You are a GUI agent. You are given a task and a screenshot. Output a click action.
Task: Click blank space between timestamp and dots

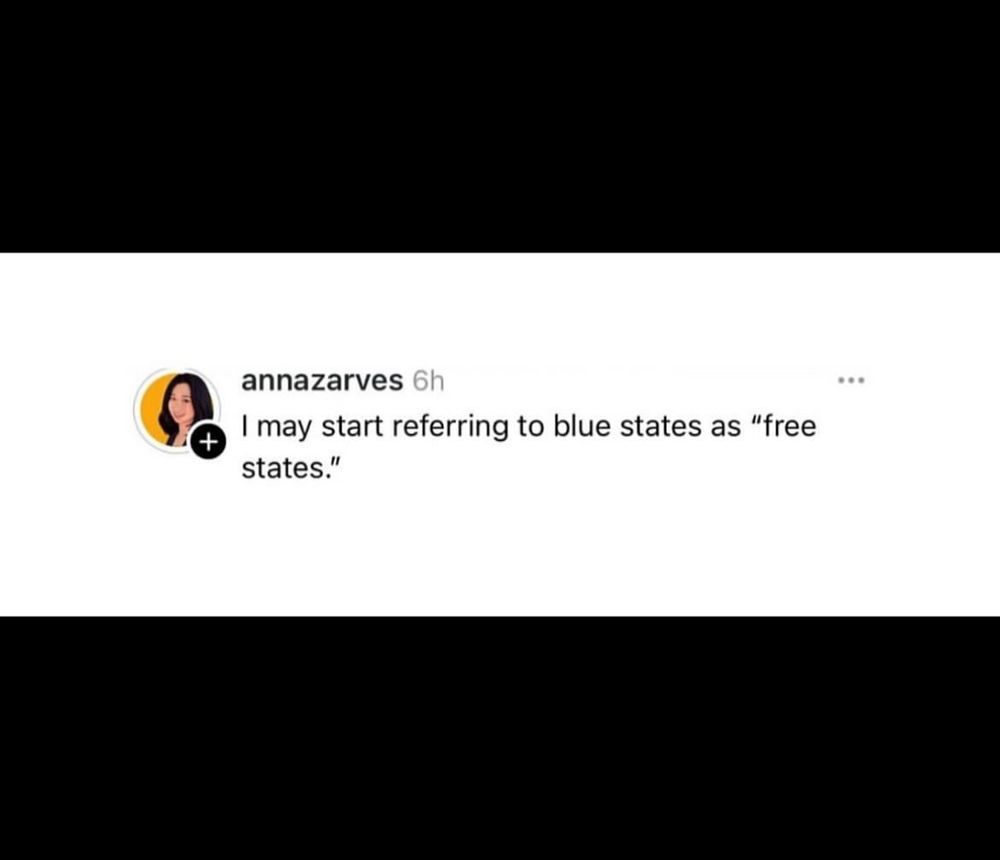pyautogui.click(x=638, y=381)
